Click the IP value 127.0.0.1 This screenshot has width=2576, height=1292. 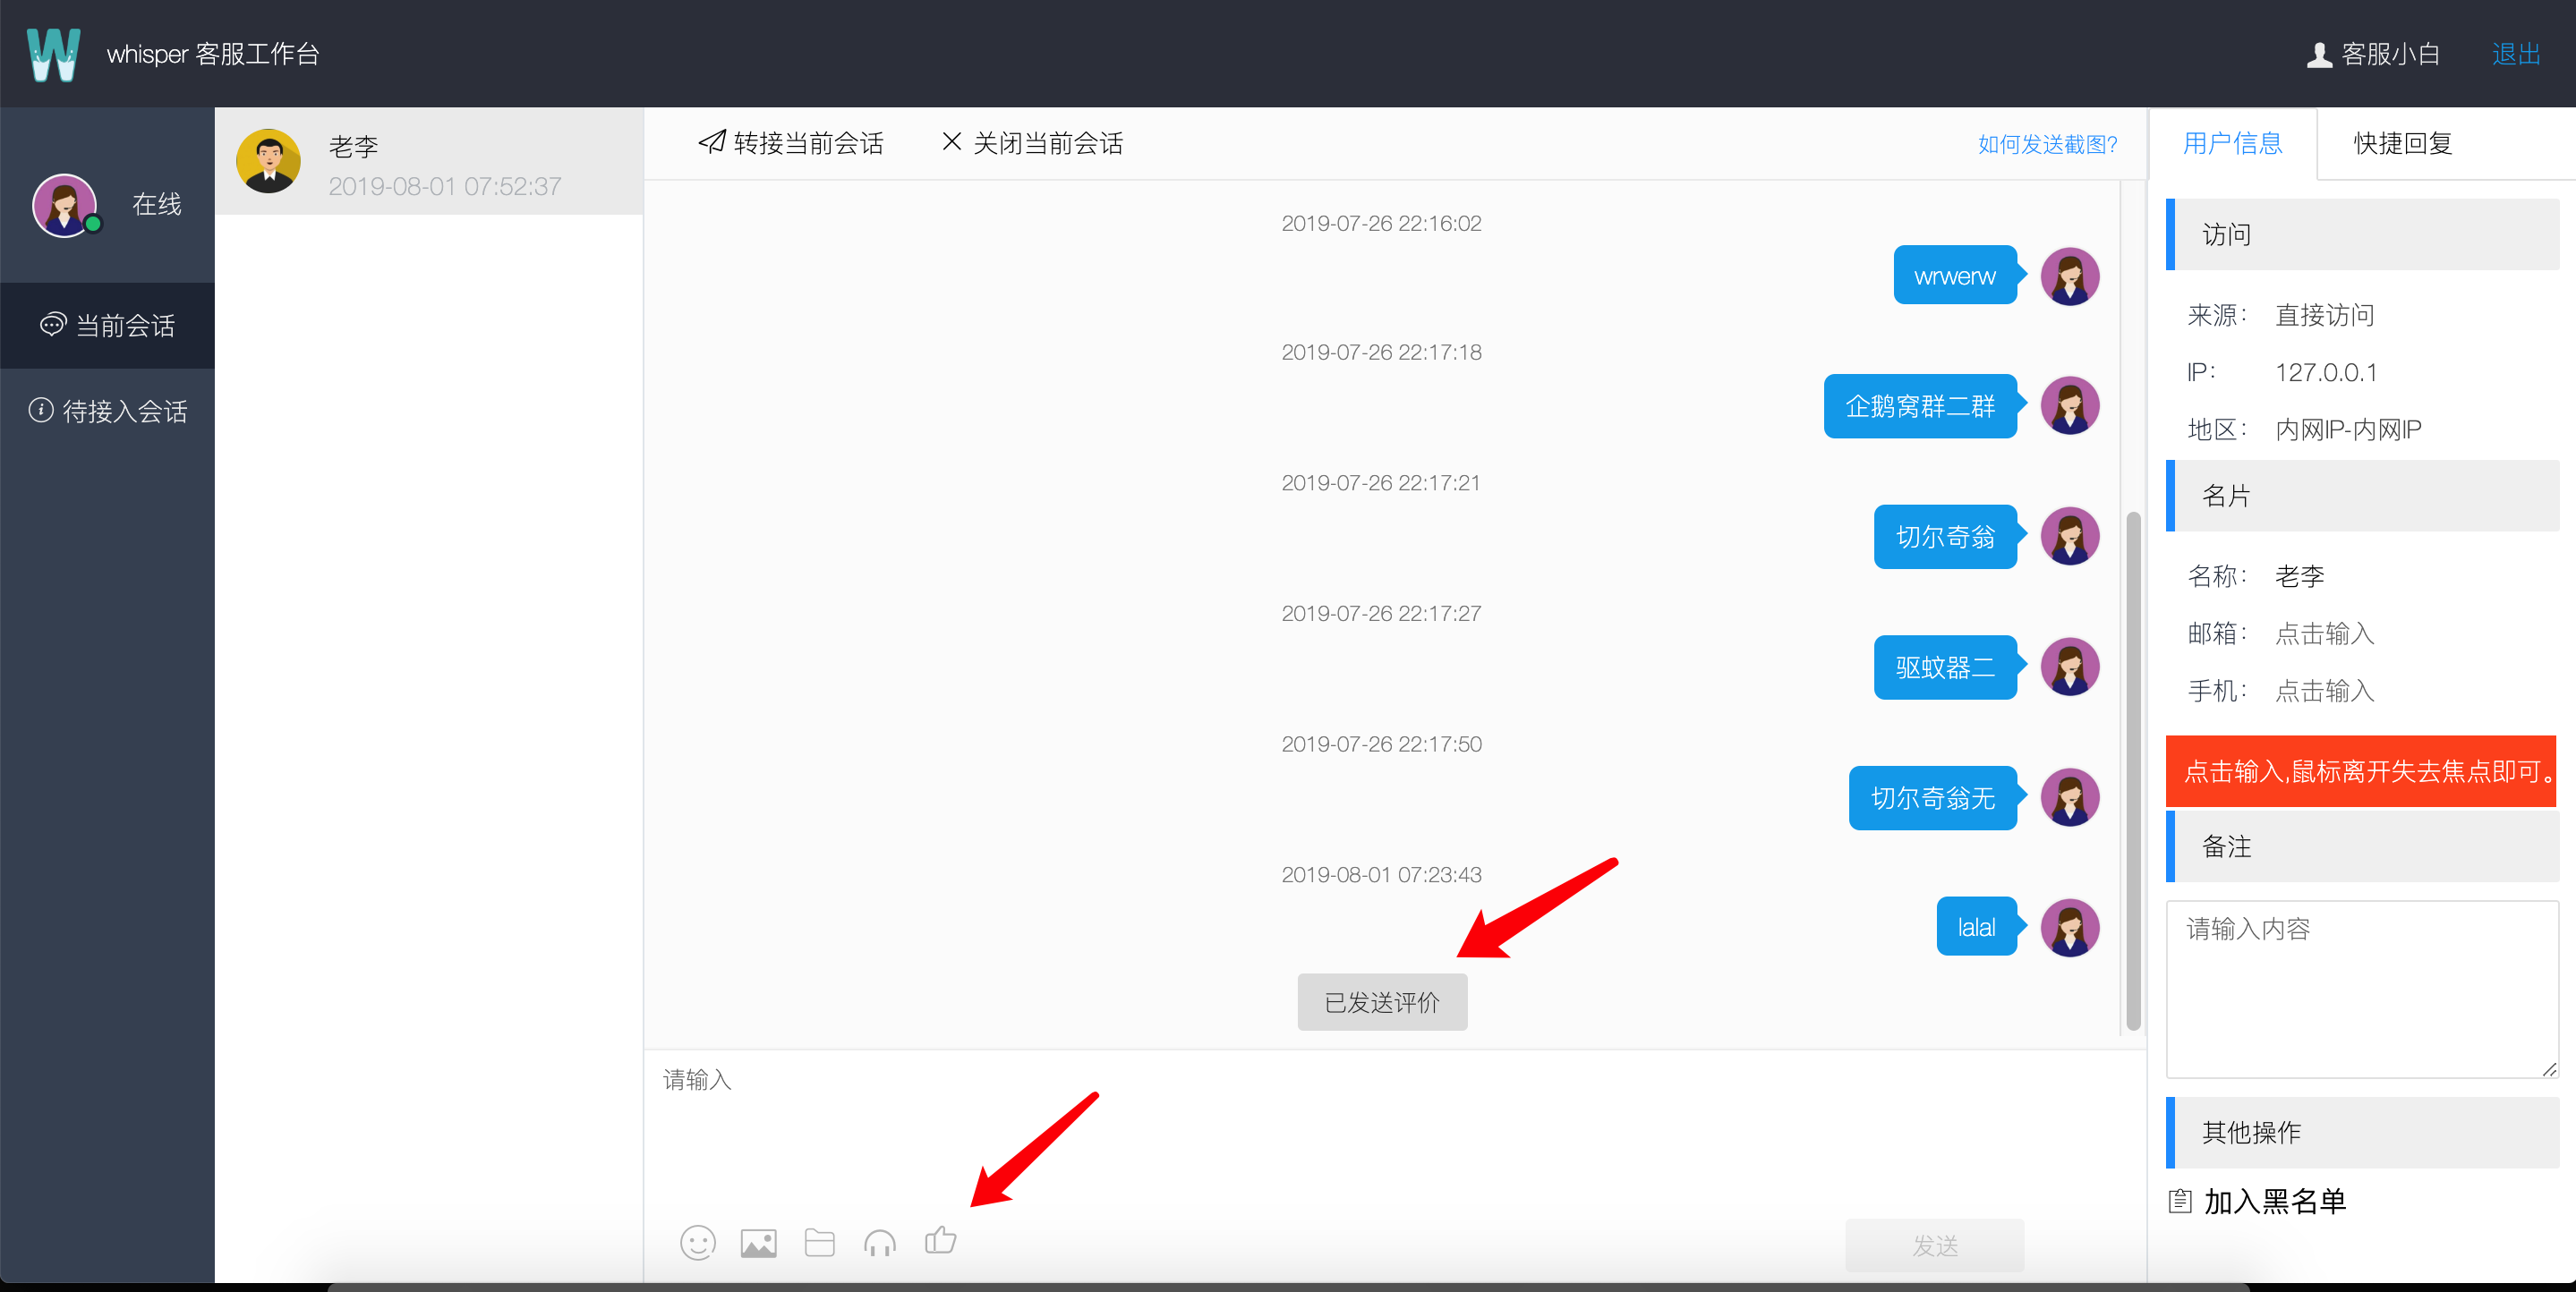click(x=2326, y=373)
